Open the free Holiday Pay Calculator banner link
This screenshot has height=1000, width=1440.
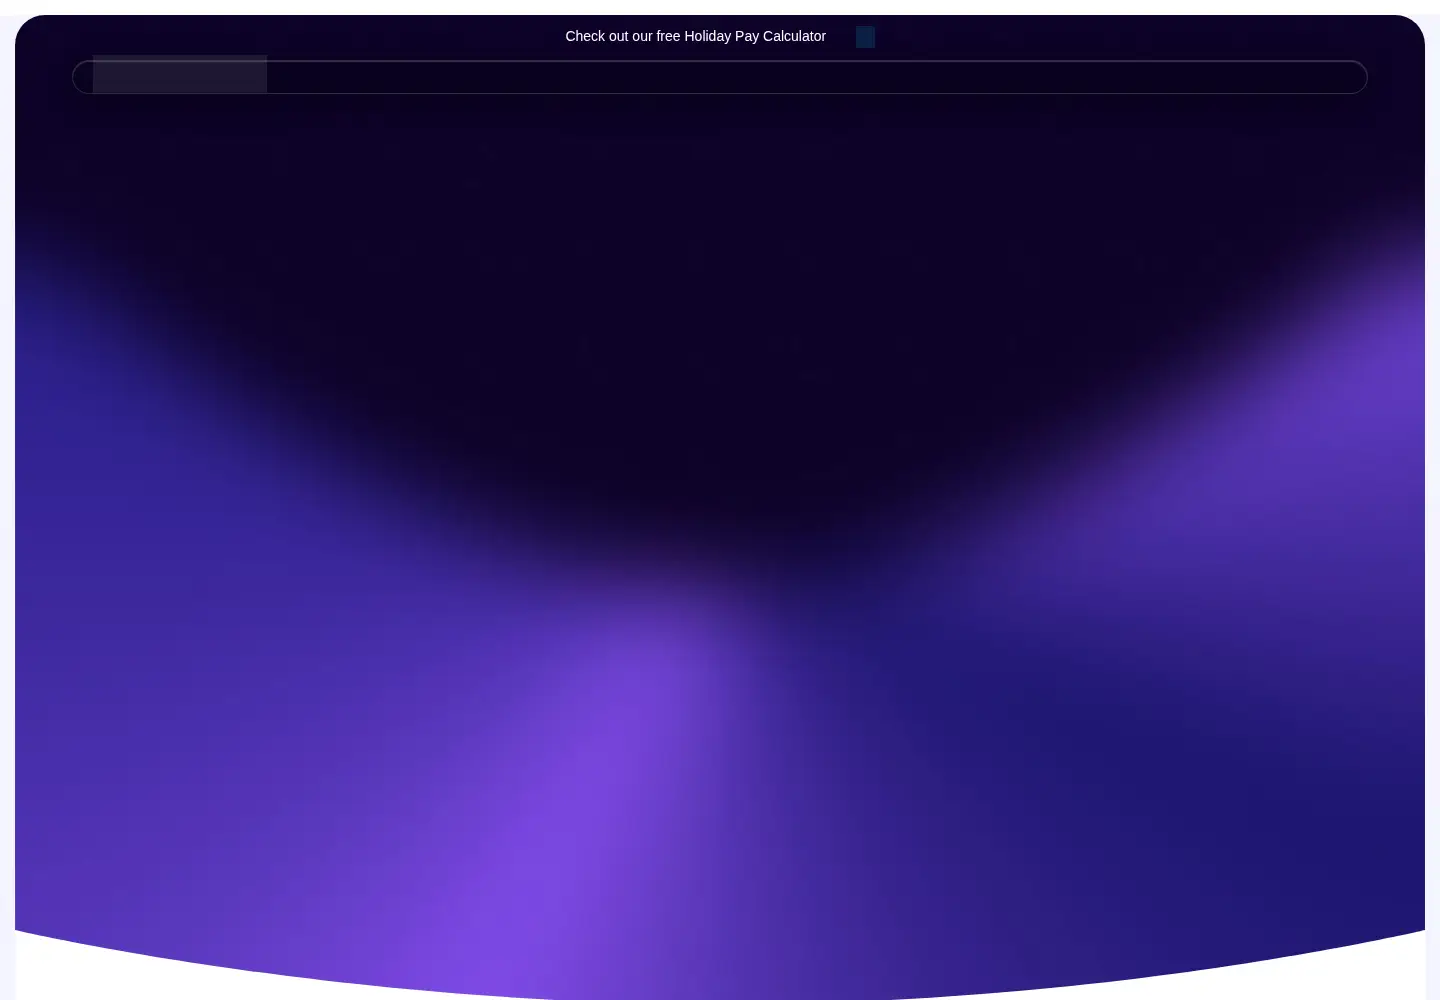695,36
